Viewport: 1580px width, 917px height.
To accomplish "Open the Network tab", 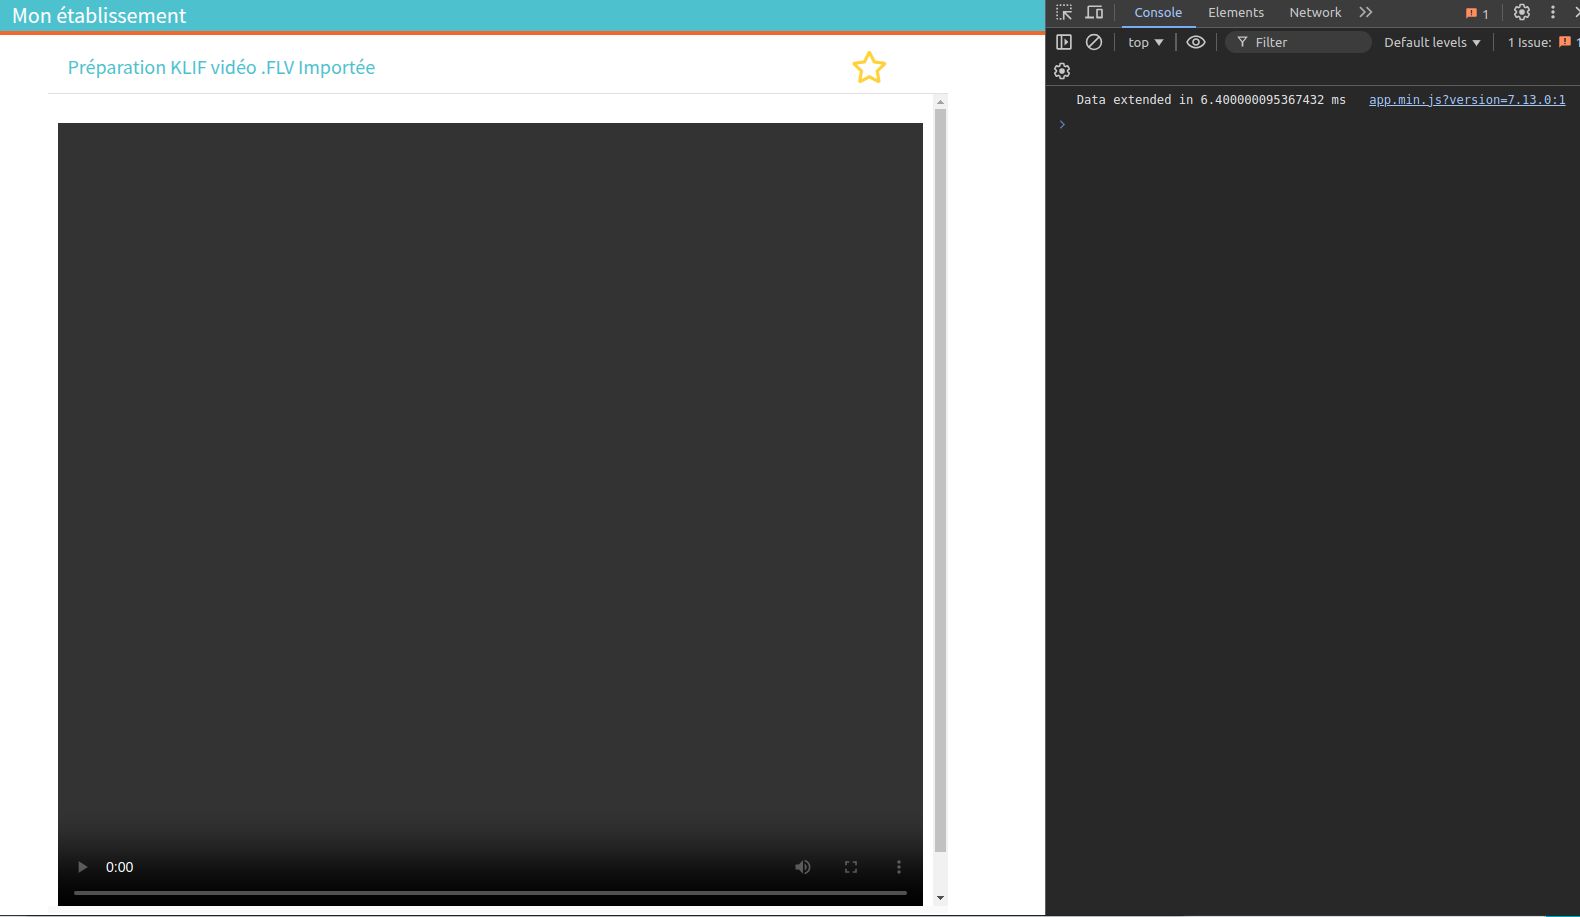I will click(x=1315, y=13).
